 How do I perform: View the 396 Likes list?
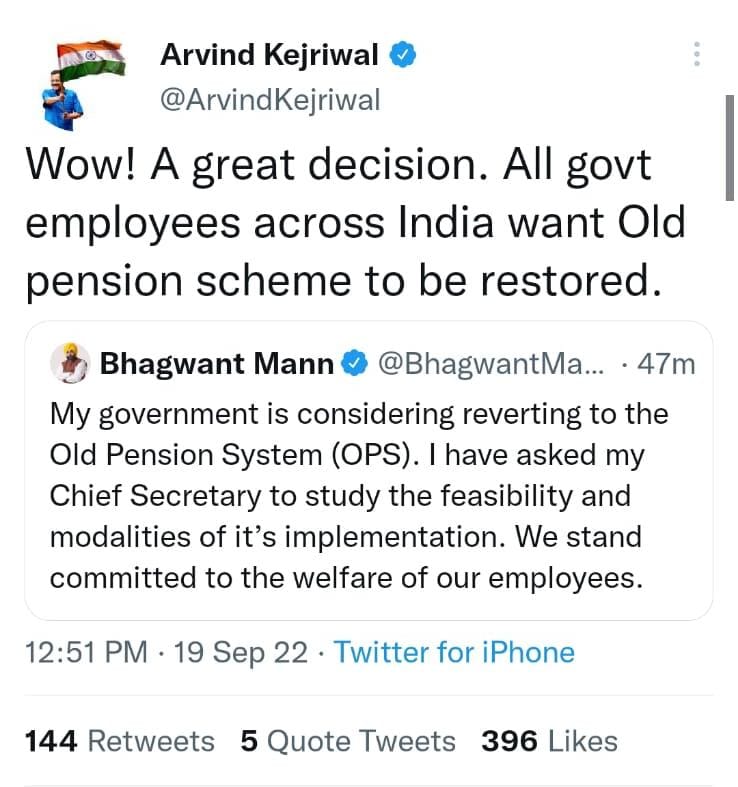[x=550, y=741]
